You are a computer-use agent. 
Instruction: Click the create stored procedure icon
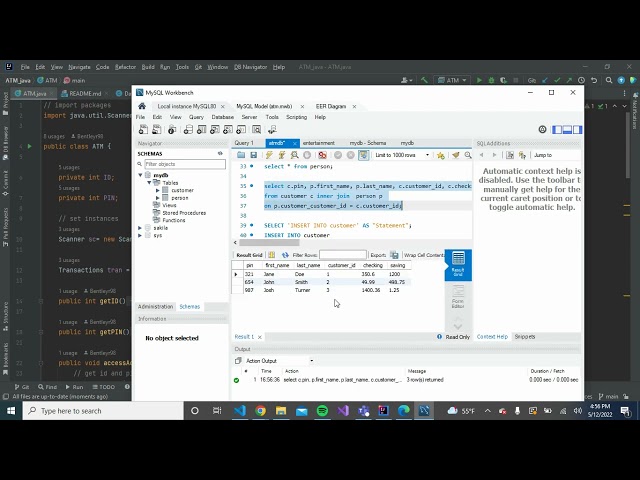(x=228, y=130)
